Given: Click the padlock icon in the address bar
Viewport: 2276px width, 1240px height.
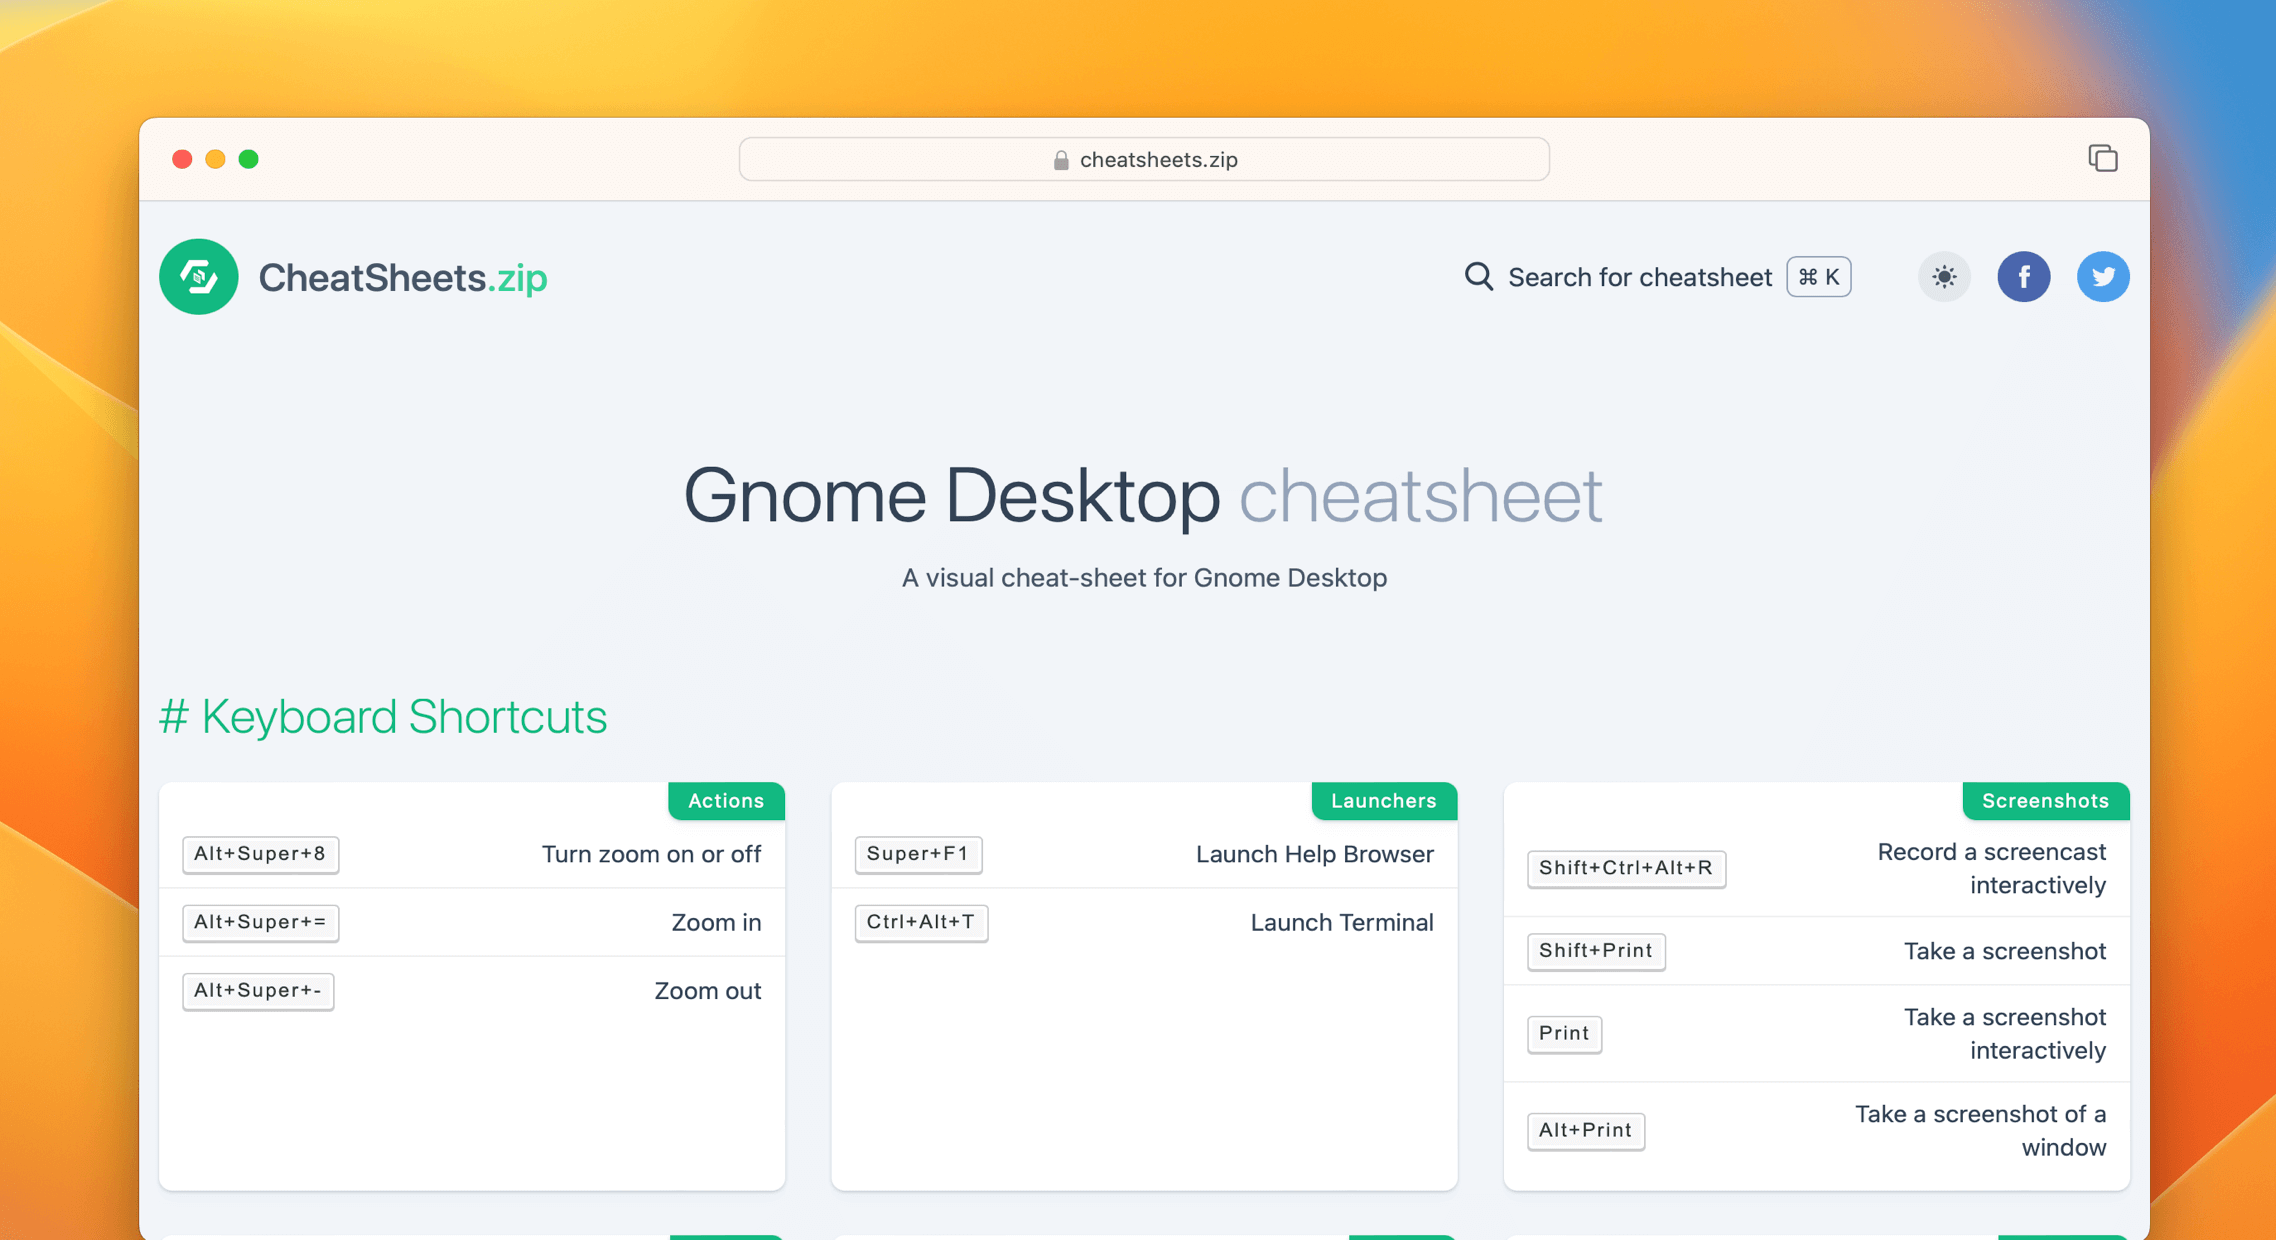Looking at the screenshot, I should [1061, 159].
